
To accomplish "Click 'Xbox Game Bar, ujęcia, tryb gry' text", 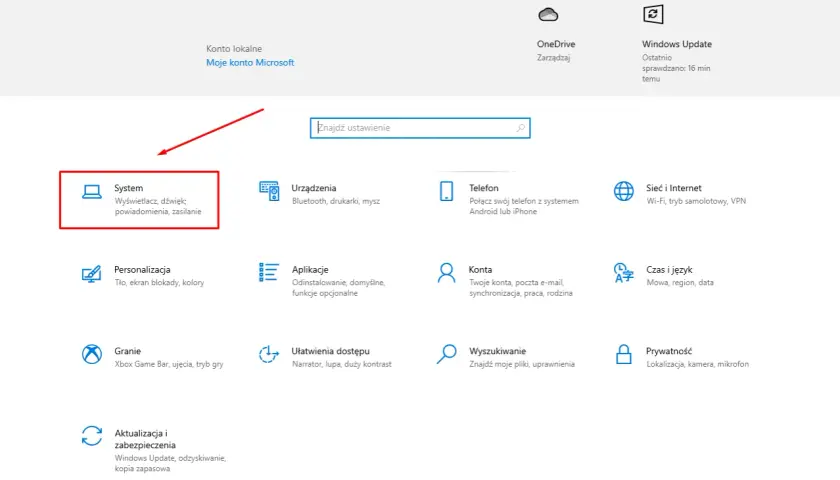I will click(x=169, y=364).
